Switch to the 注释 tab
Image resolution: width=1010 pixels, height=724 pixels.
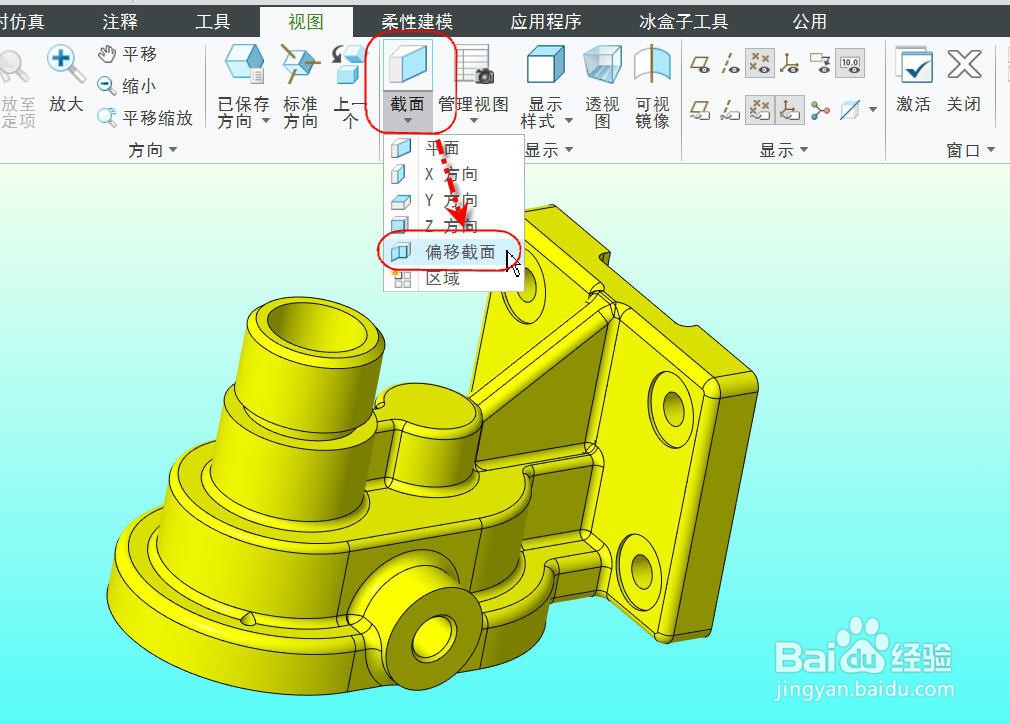(120, 21)
